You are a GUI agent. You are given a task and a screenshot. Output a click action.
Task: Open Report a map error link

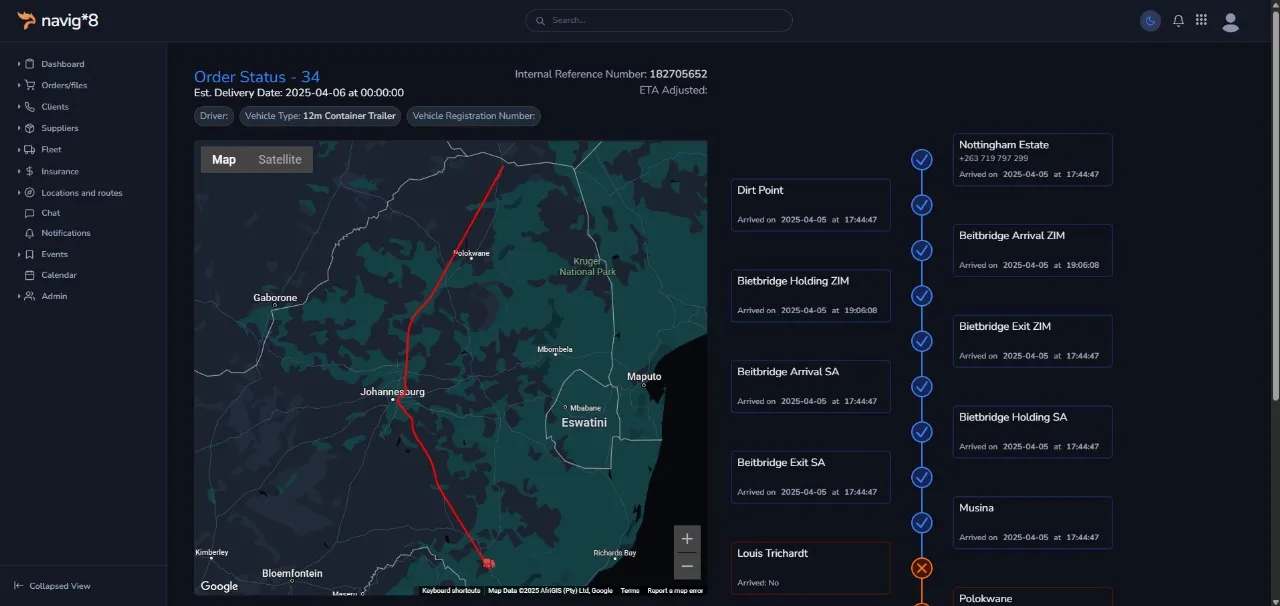[675, 591]
